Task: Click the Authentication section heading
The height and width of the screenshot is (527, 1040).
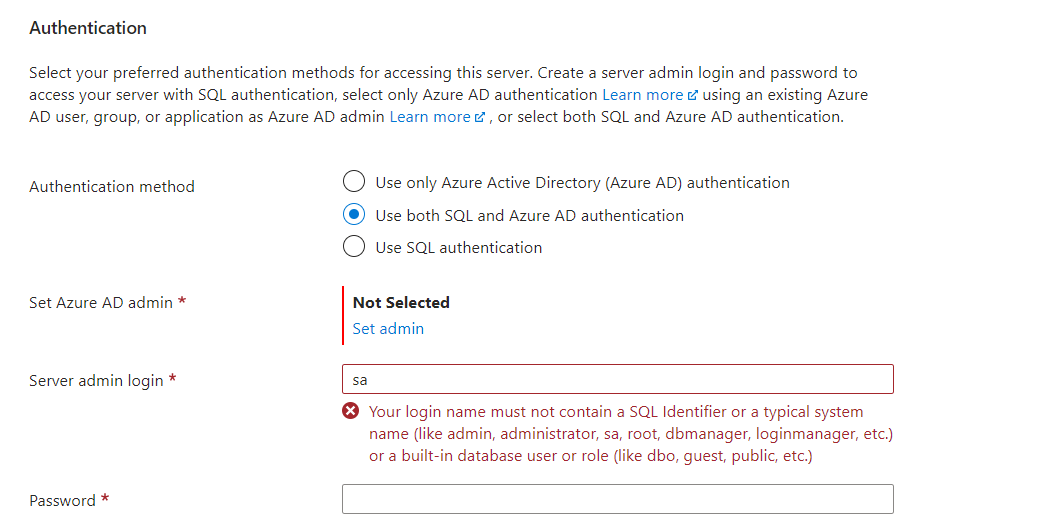Action: pyautogui.click(x=88, y=28)
